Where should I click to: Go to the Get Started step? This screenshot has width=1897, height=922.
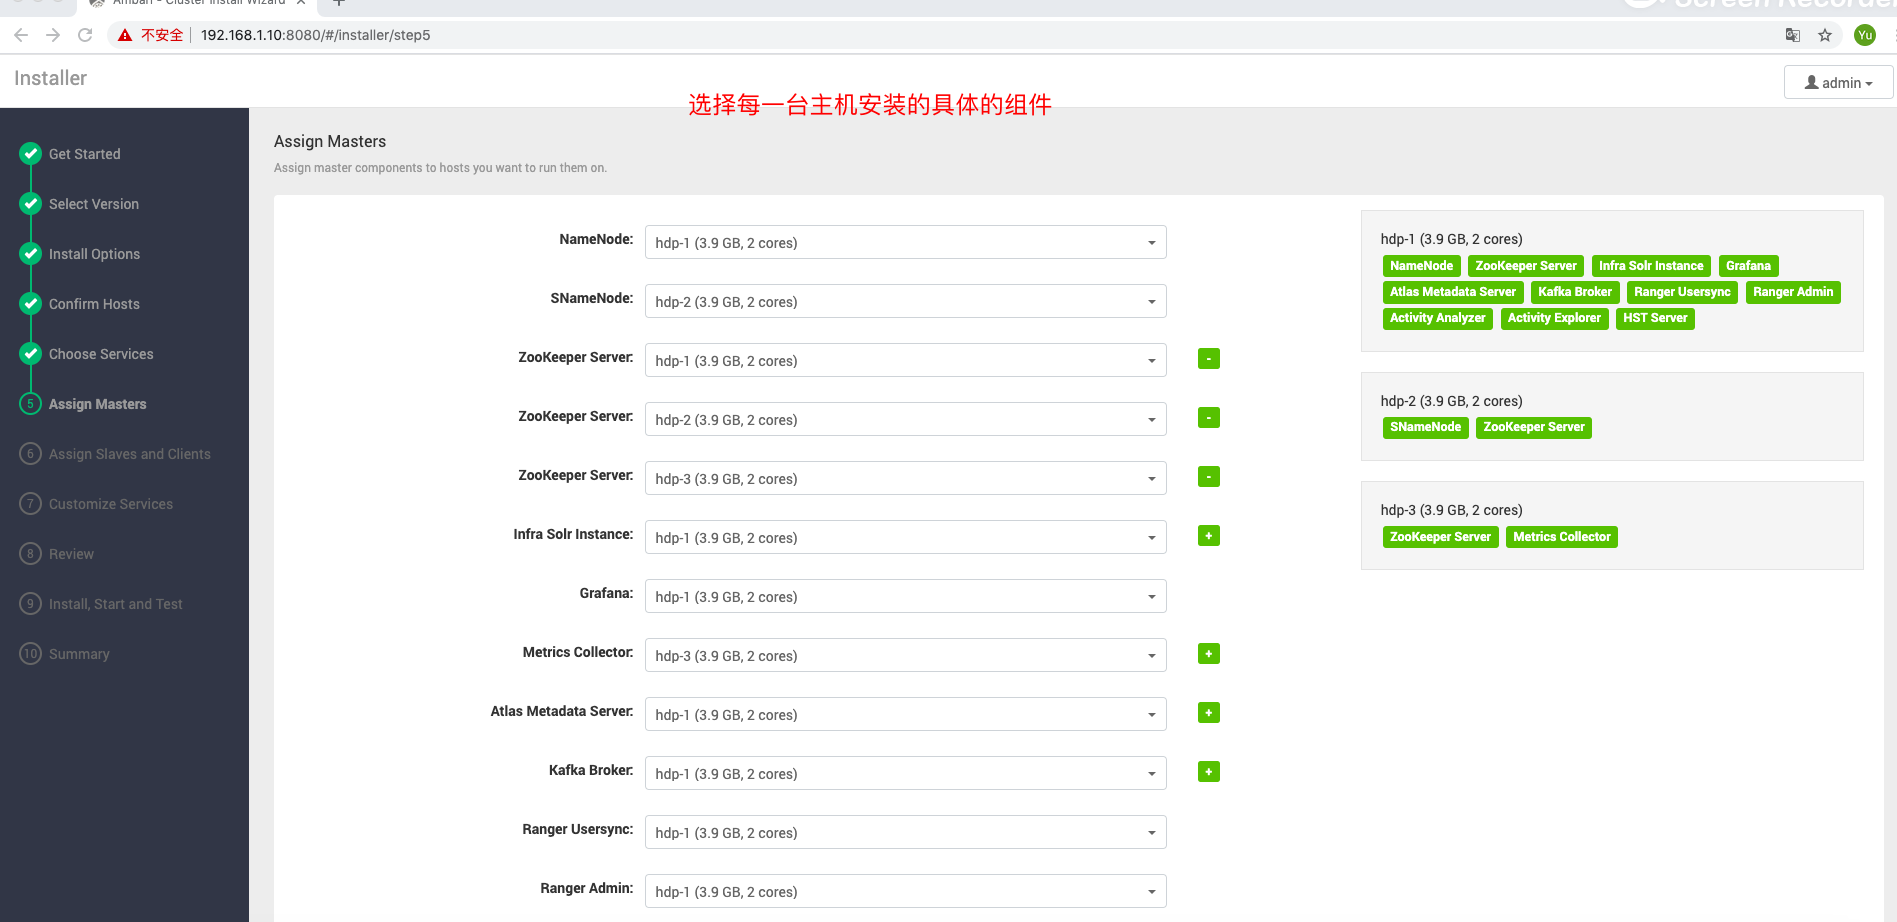tap(85, 154)
